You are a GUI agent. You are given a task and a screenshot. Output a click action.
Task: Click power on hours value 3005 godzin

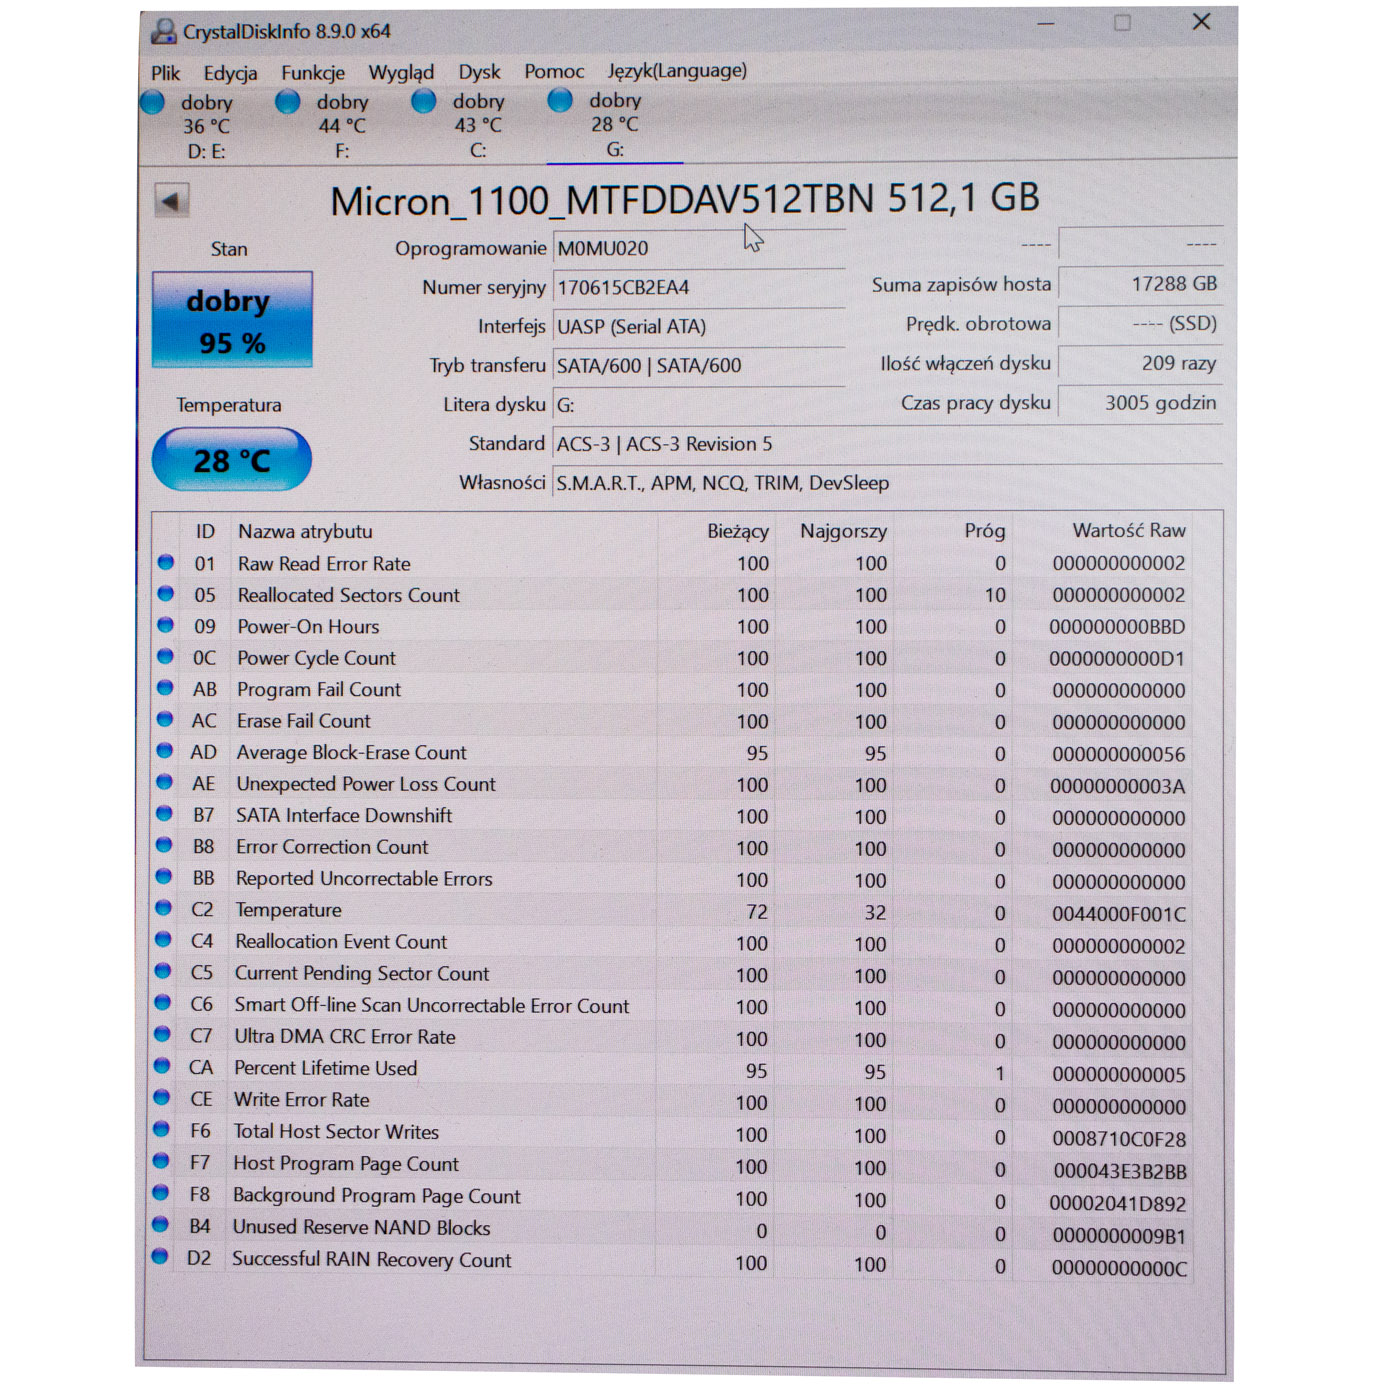click(1140, 403)
